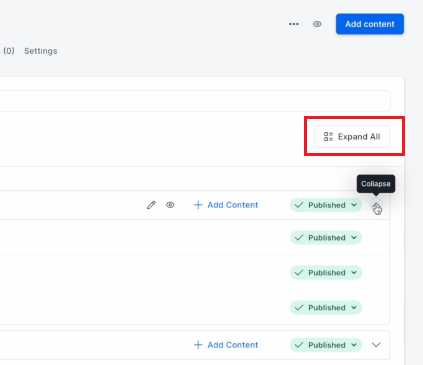This screenshot has width=423, height=365.
Task: Open the bottom section's Published dropdown
Action: (x=326, y=345)
